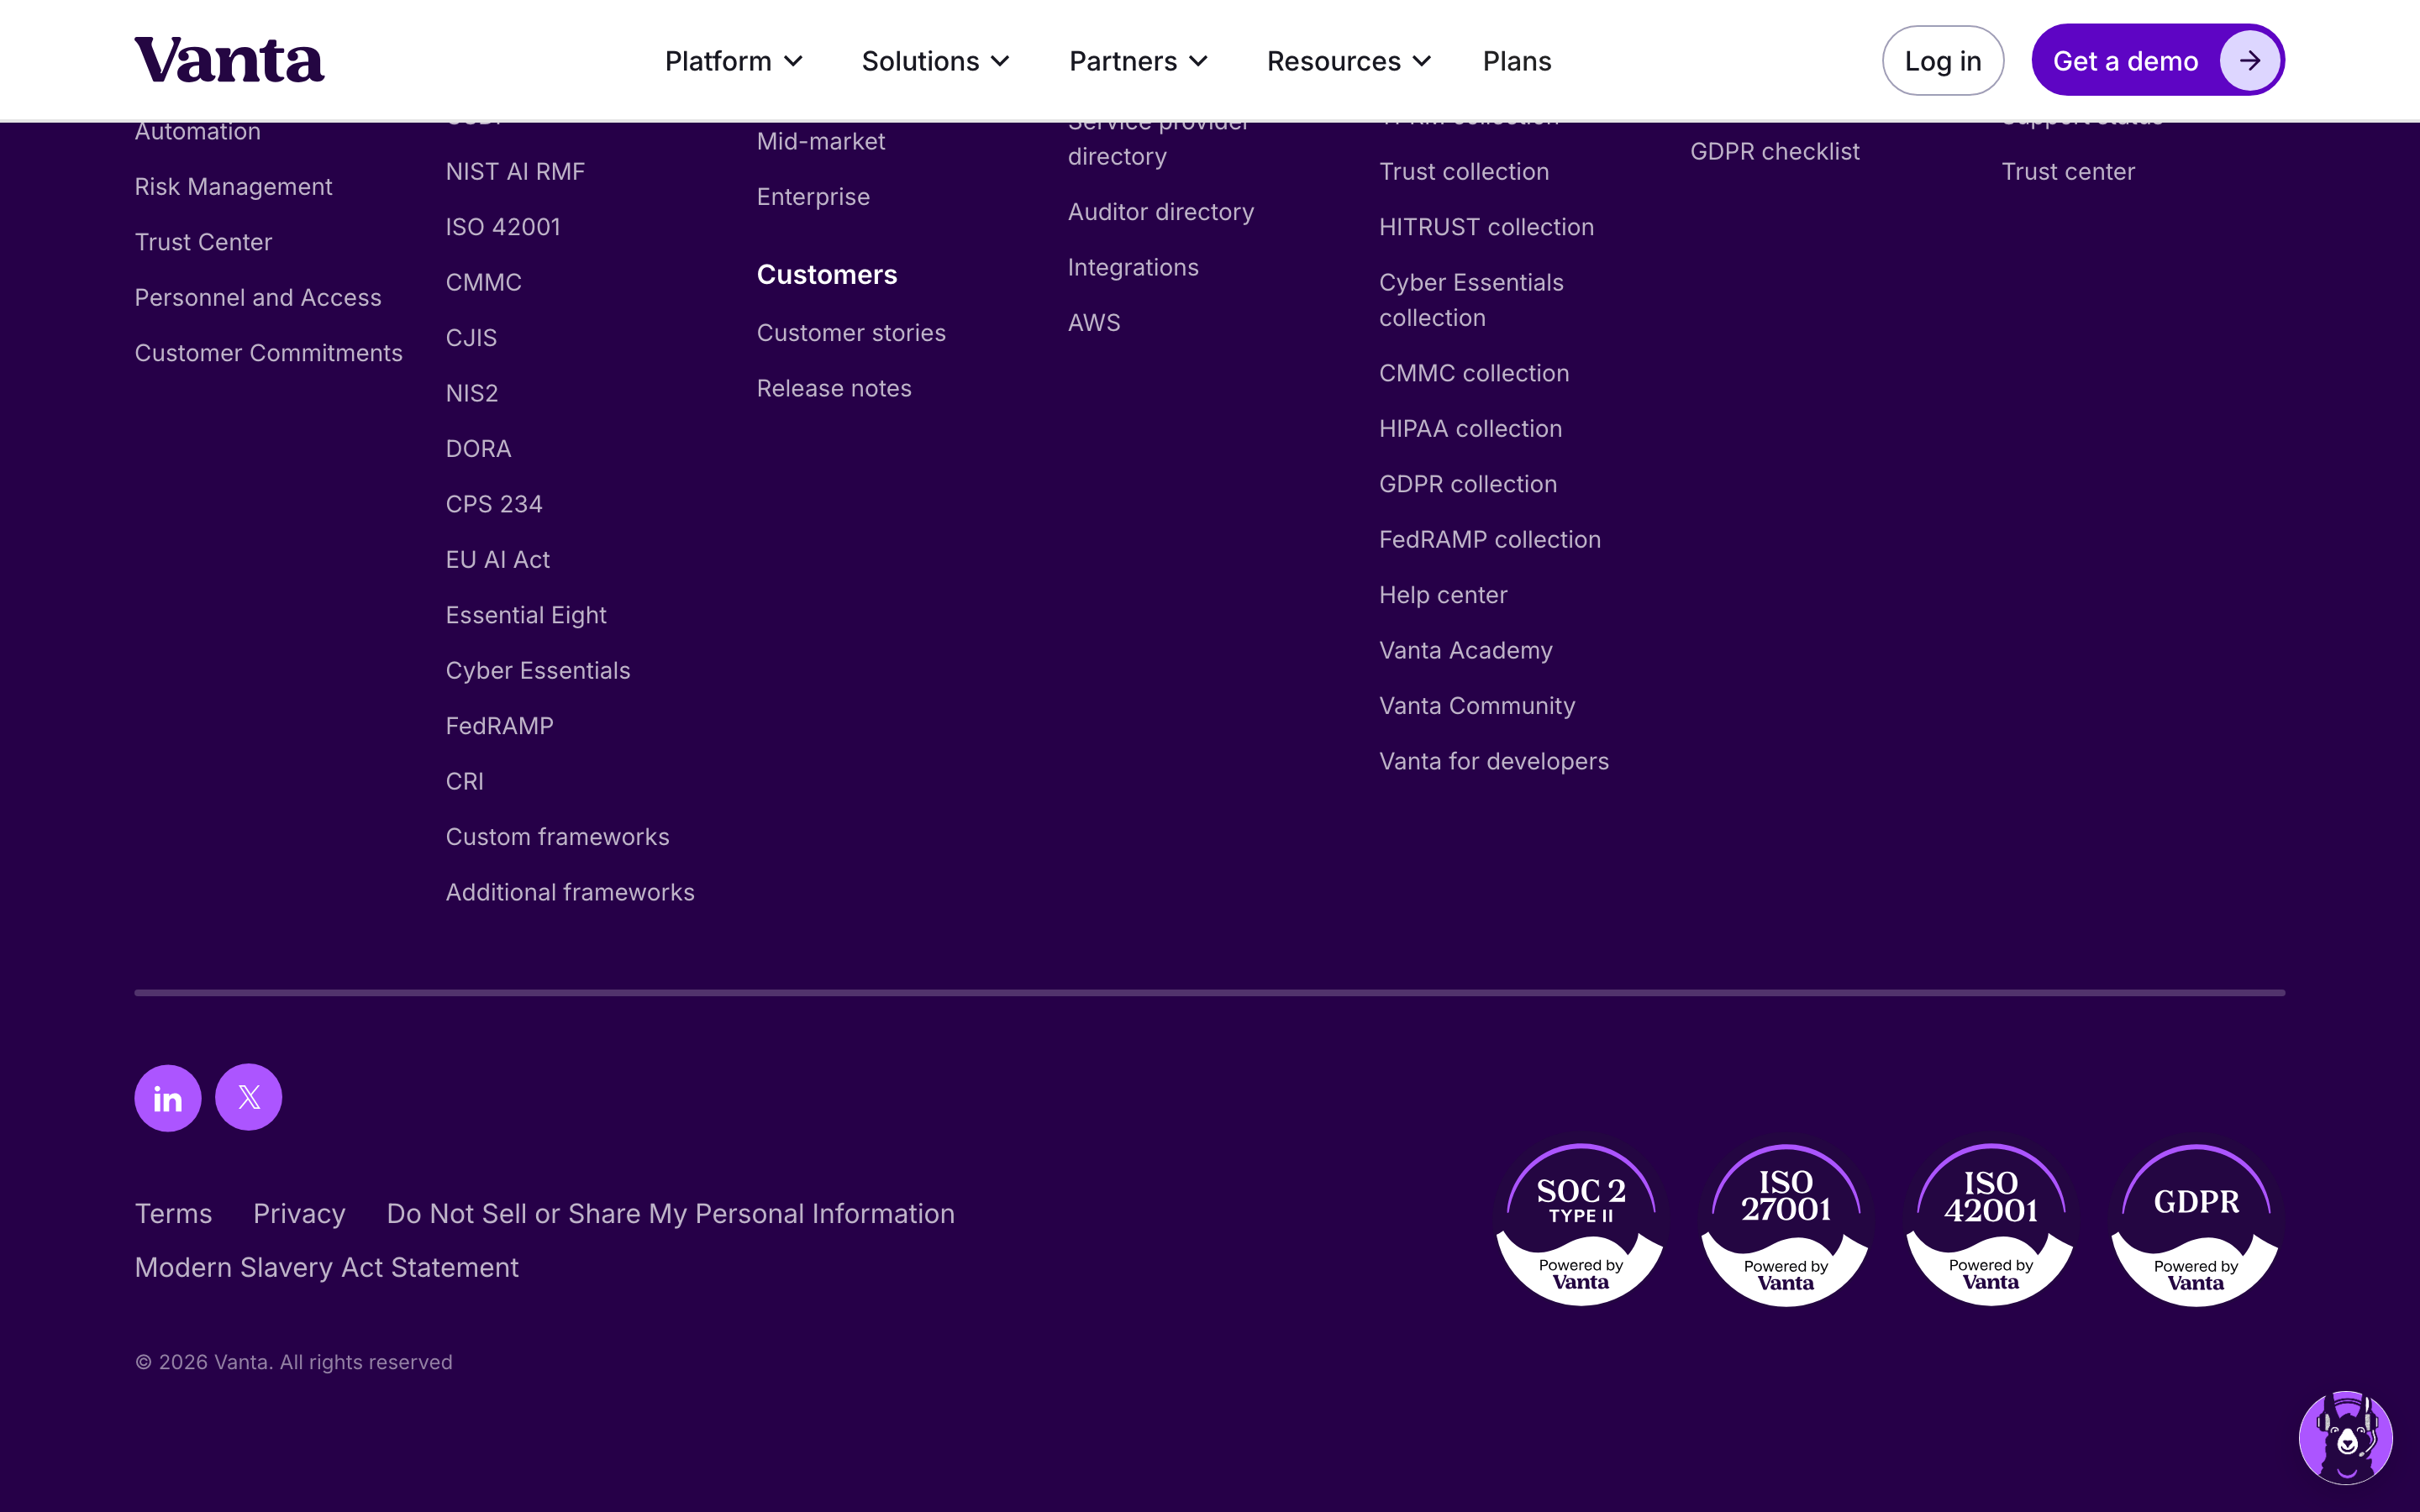Open the Resources menu chevron
Viewport: 2420px width, 1512px height.
pos(1421,62)
